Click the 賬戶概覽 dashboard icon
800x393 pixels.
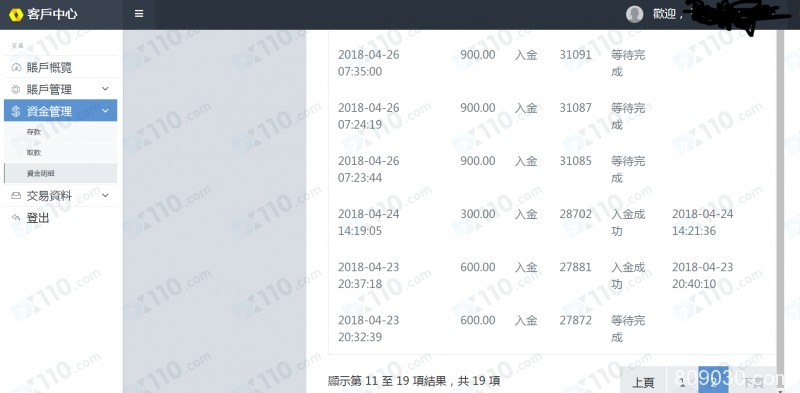tap(16, 68)
